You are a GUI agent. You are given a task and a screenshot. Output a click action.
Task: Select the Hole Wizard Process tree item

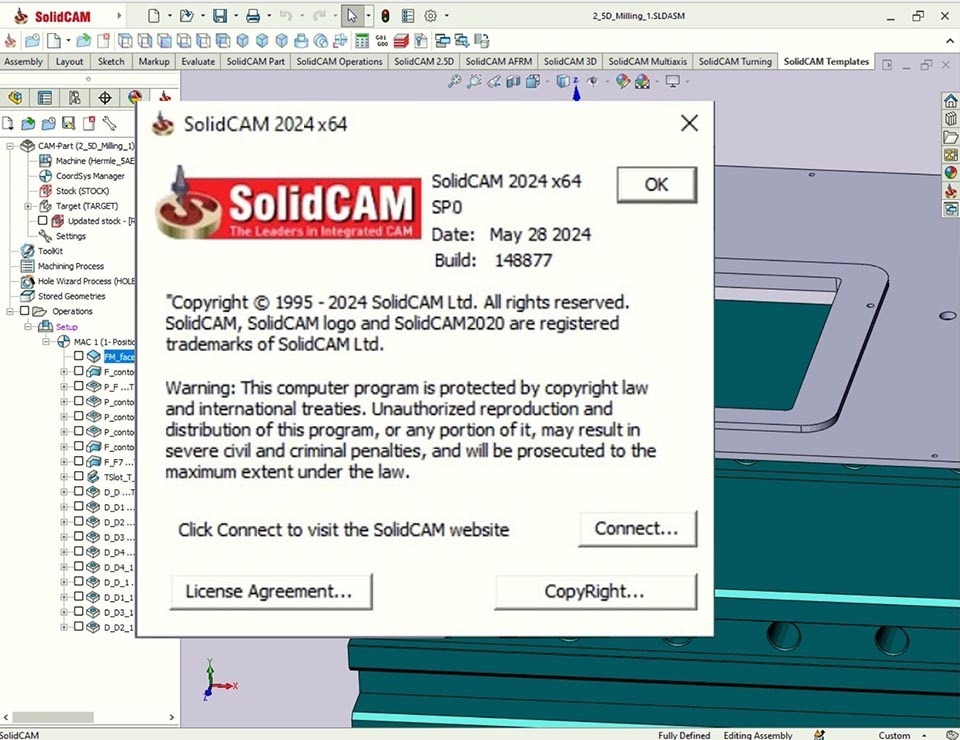pyautogui.click(x=78, y=281)
